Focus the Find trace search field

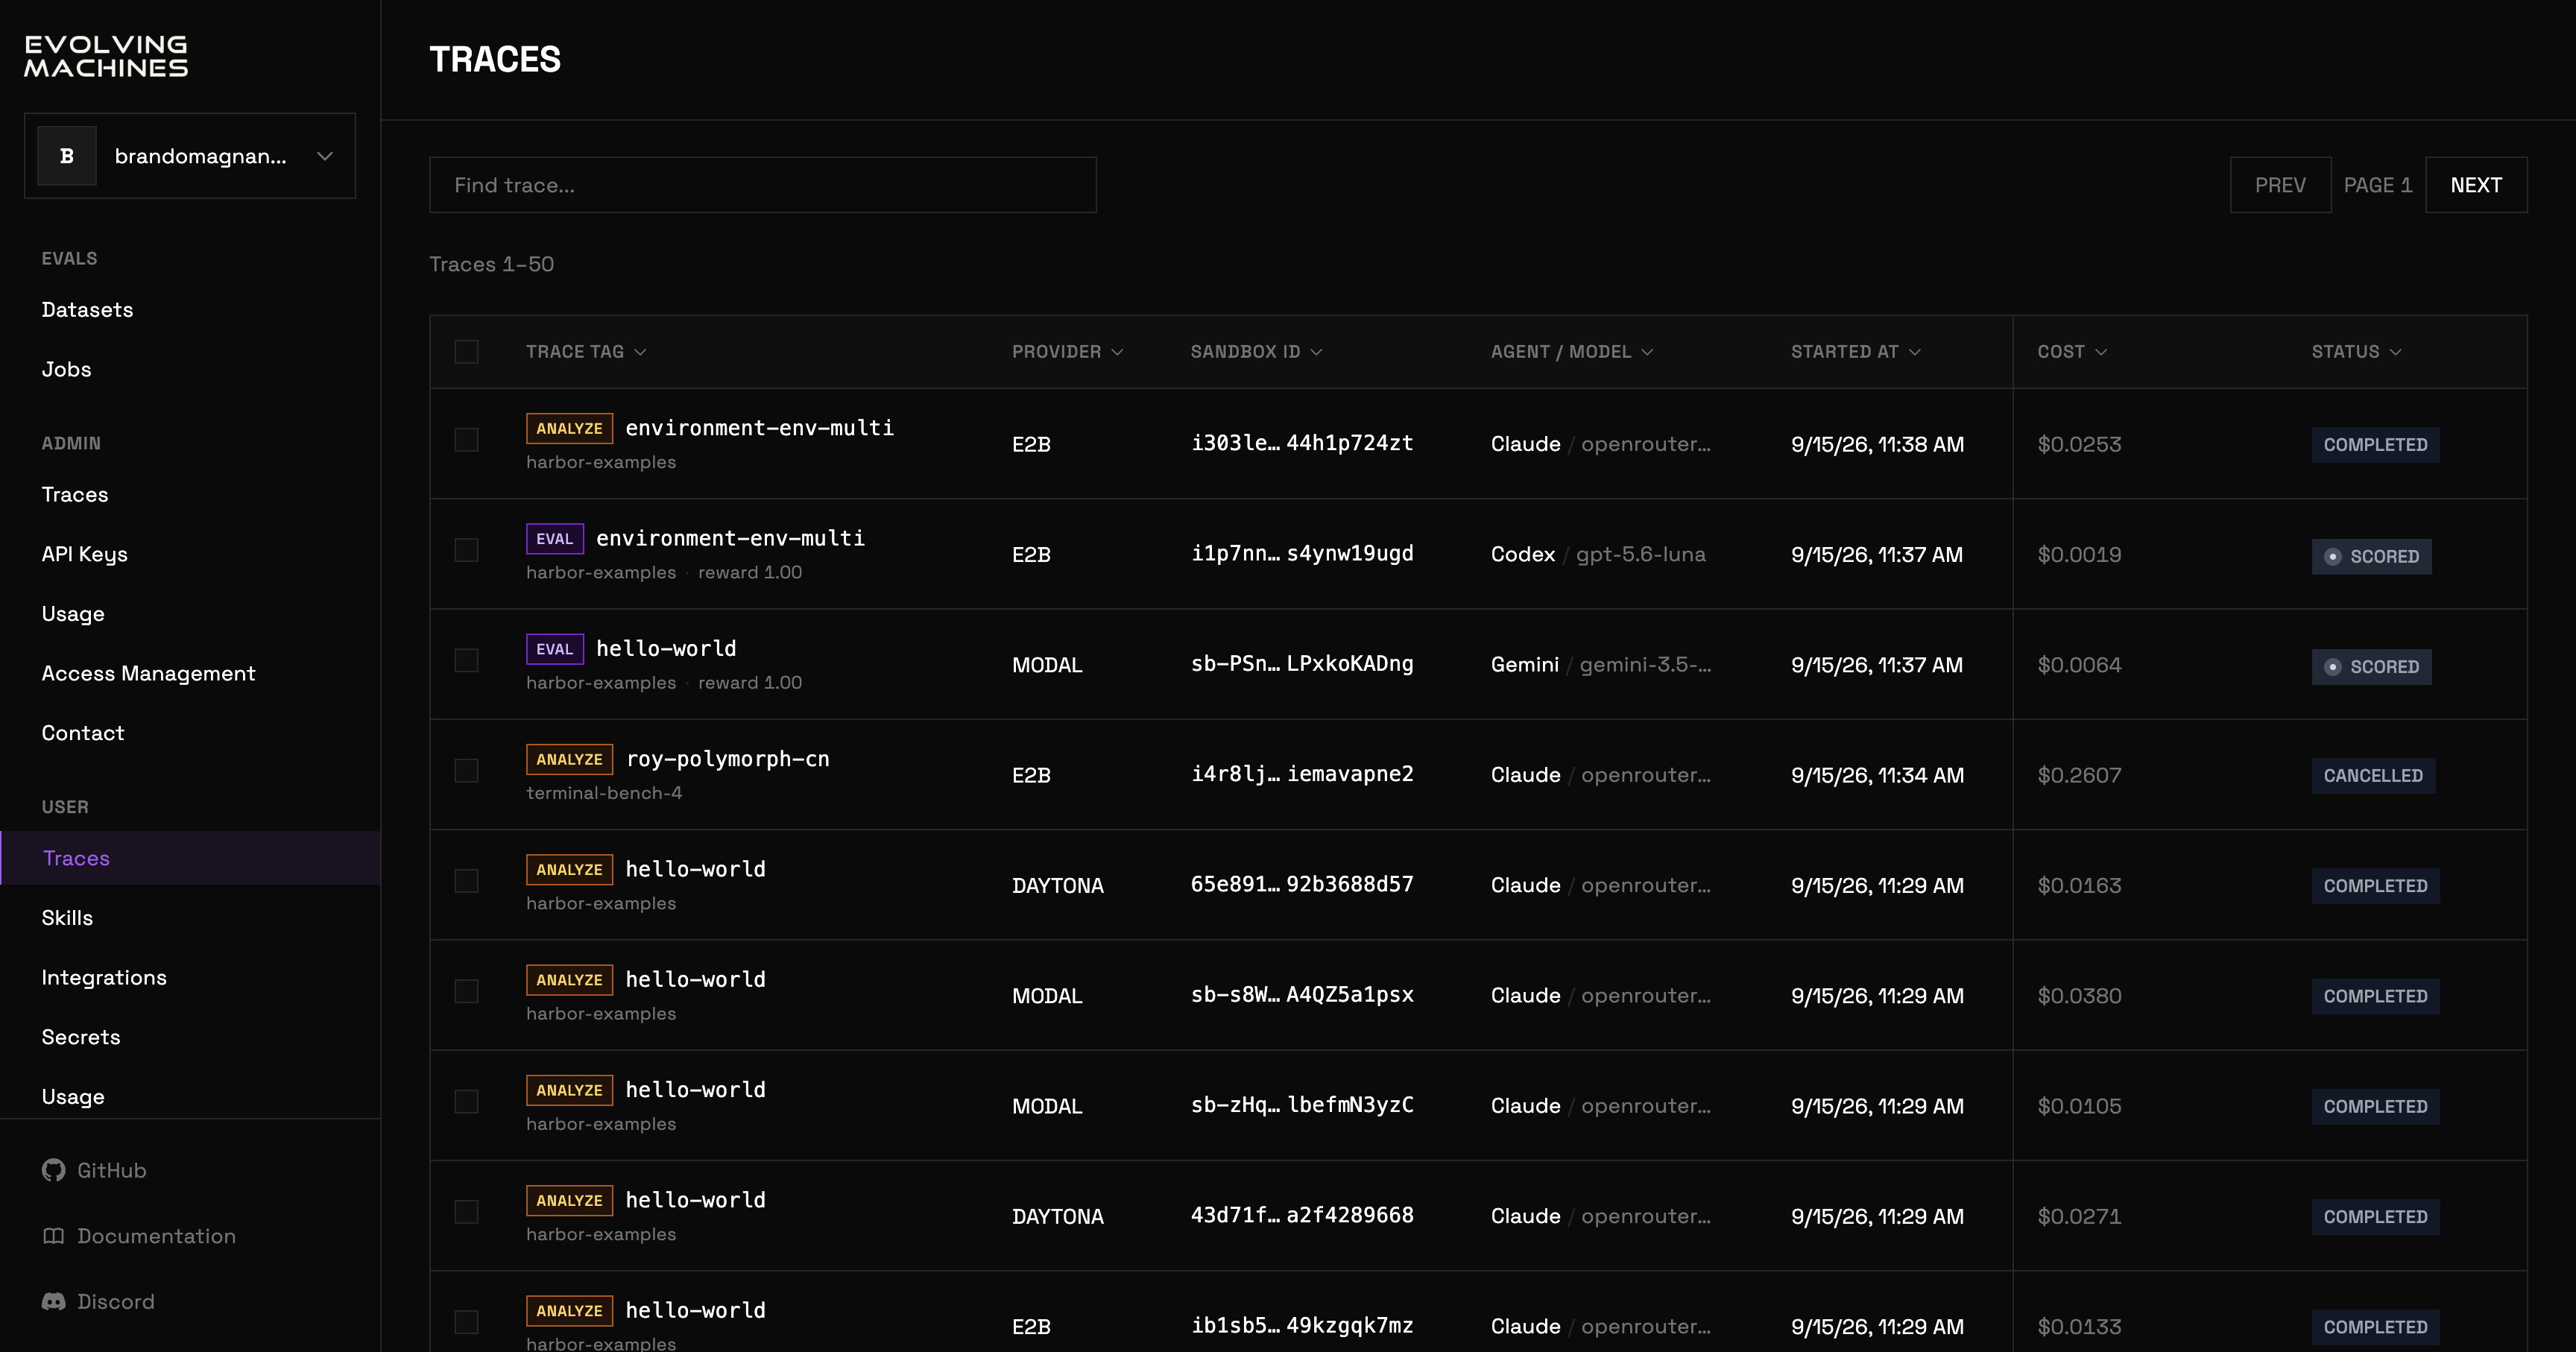763,185
